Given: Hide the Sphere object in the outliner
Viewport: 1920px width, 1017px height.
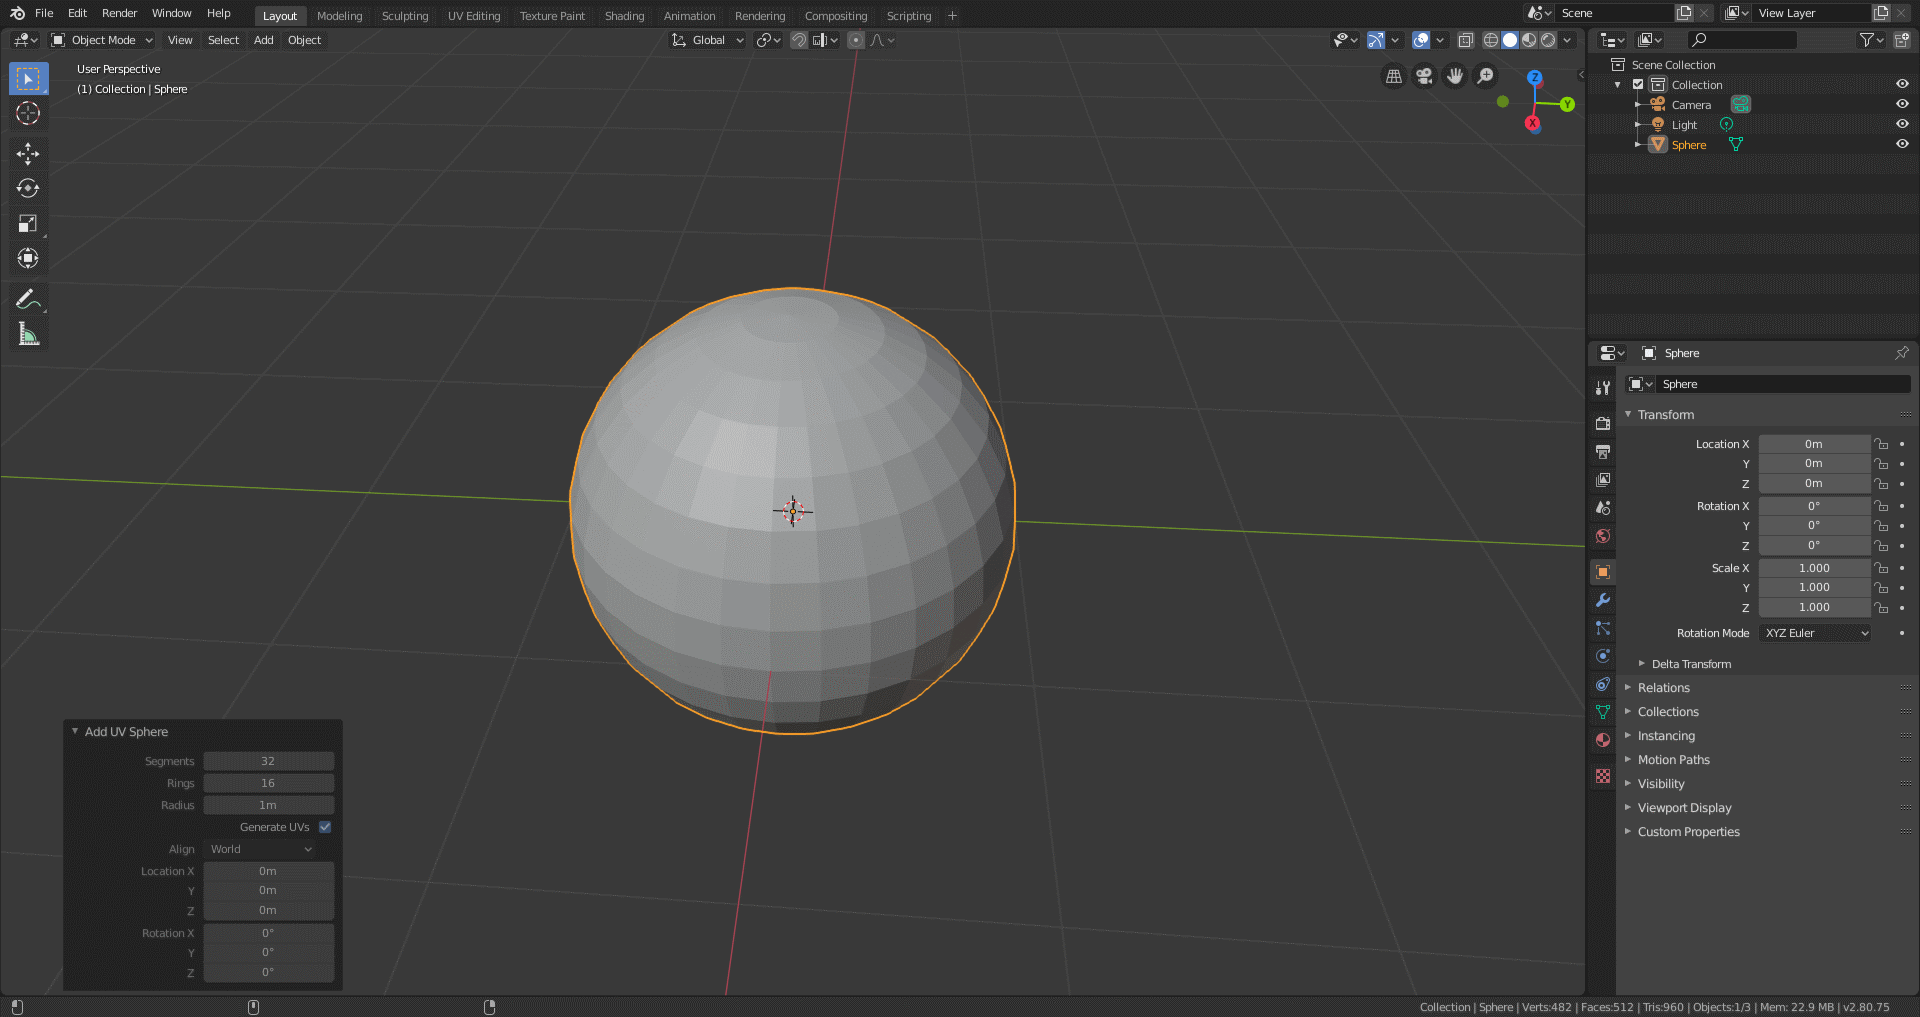Looking at the screenshot, I should tap(1902, 143).
